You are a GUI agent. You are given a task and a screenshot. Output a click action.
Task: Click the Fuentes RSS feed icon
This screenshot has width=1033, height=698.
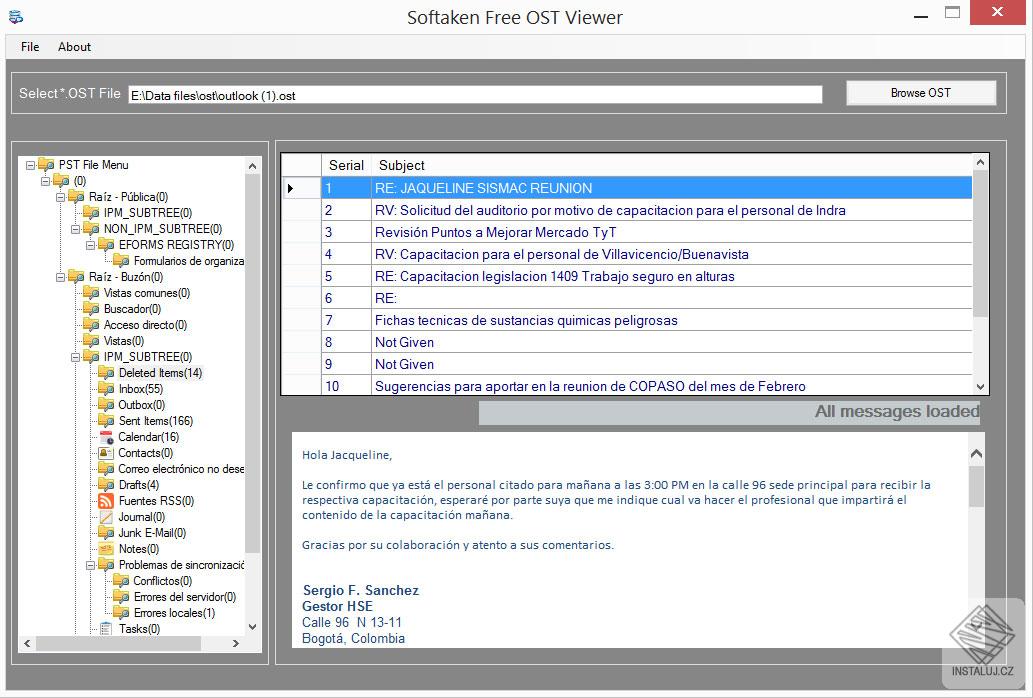(x=106, y=501)
